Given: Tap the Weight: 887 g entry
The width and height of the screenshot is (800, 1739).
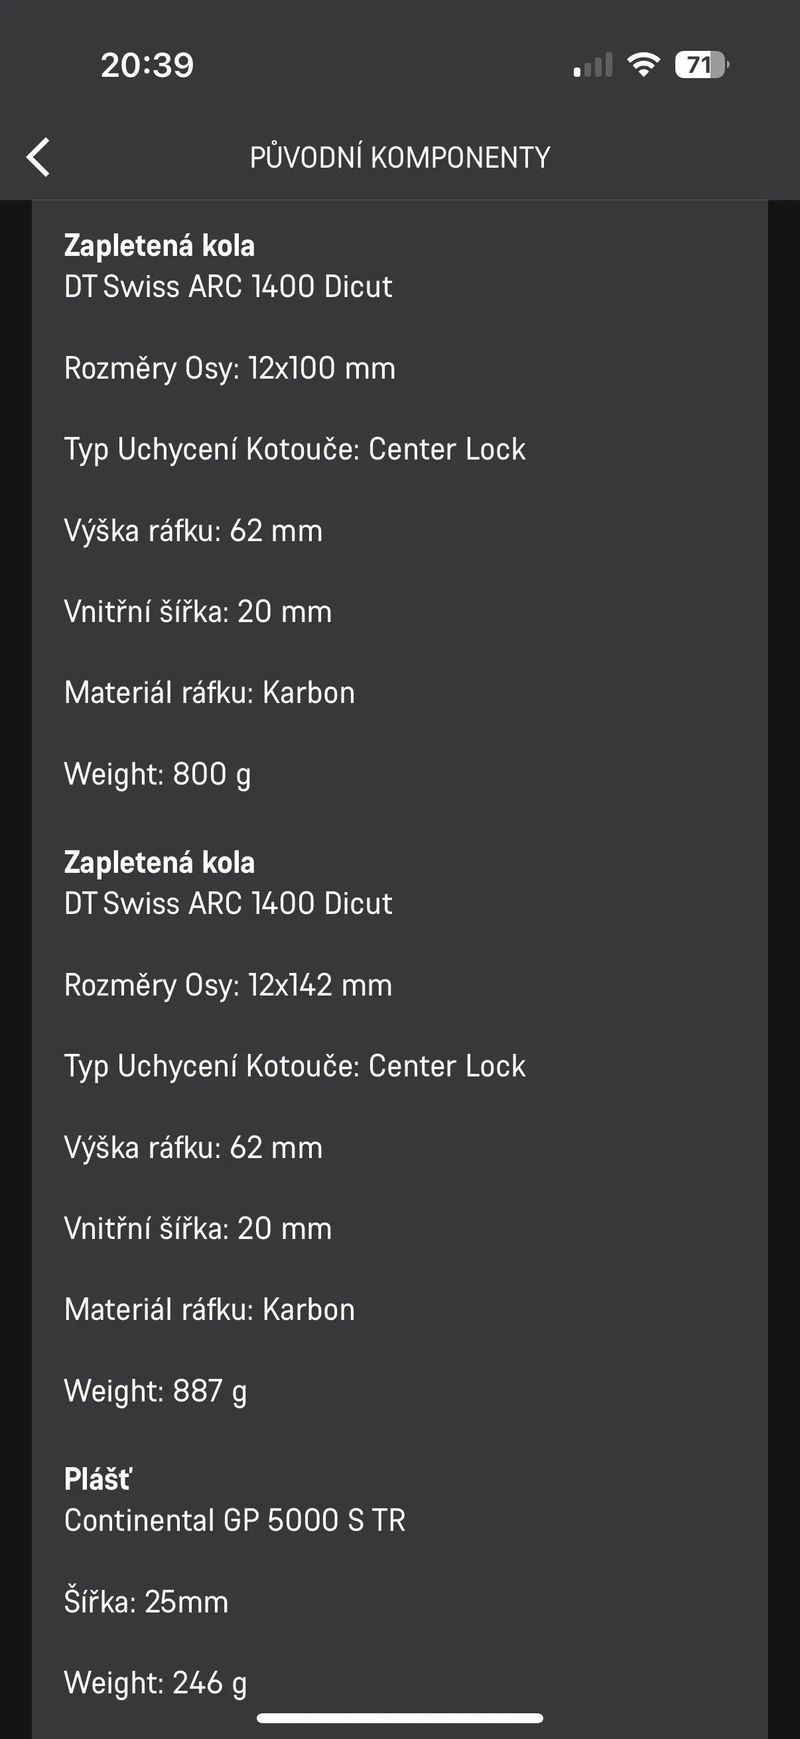Looking at the screenshot, I should (155, 1392).
